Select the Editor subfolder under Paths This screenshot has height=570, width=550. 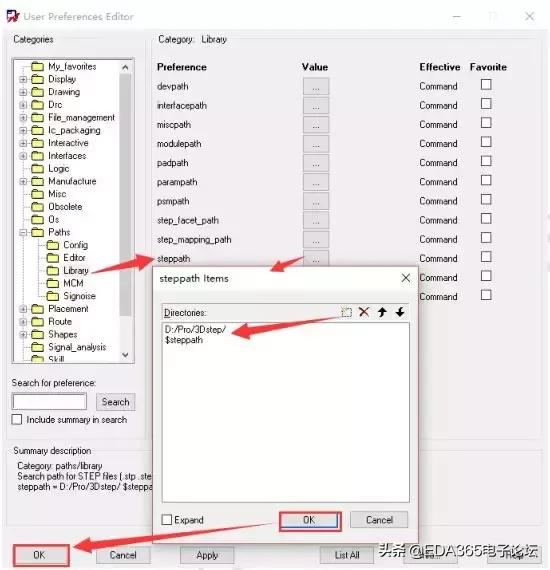point(66,257)
